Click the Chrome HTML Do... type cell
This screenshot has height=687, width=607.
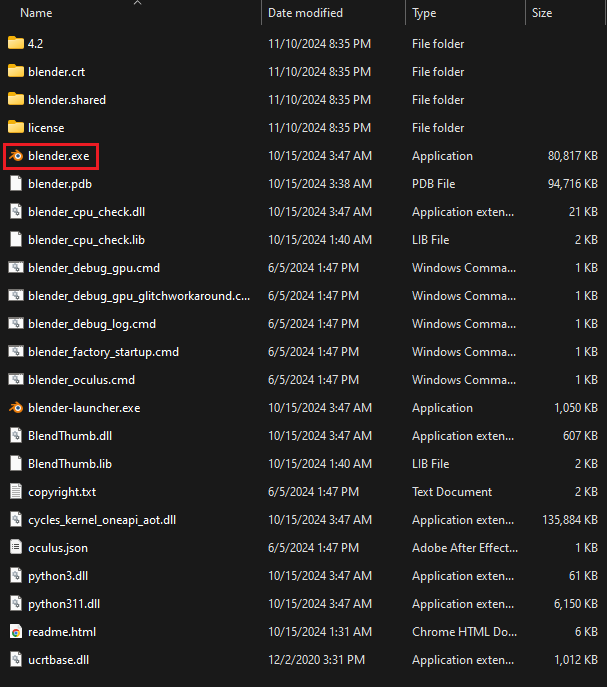(x=464, y=632)
